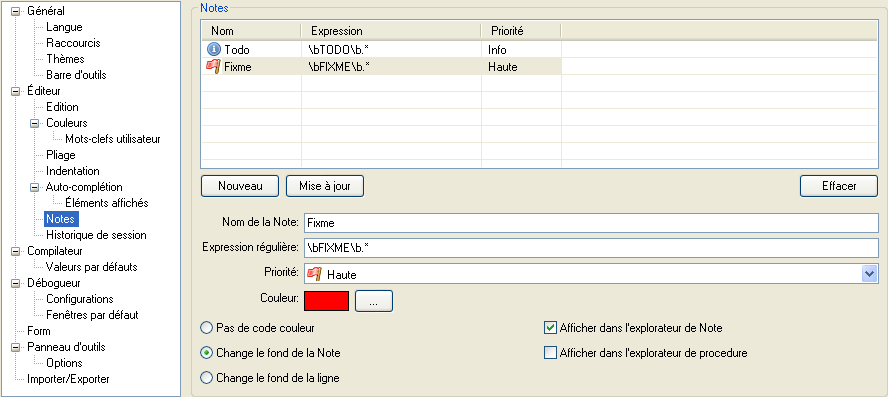
Task: Click the Nouveau button
Action: (x=240, y=186)
